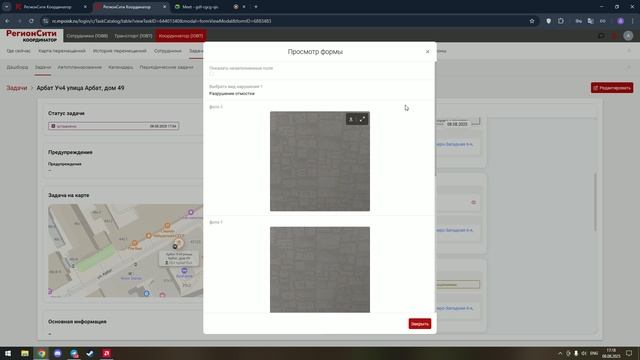Screen dimensions: 640x360
Task: Go to Задачи via the breadcrumb link
Action: click(x=16, y=88)
